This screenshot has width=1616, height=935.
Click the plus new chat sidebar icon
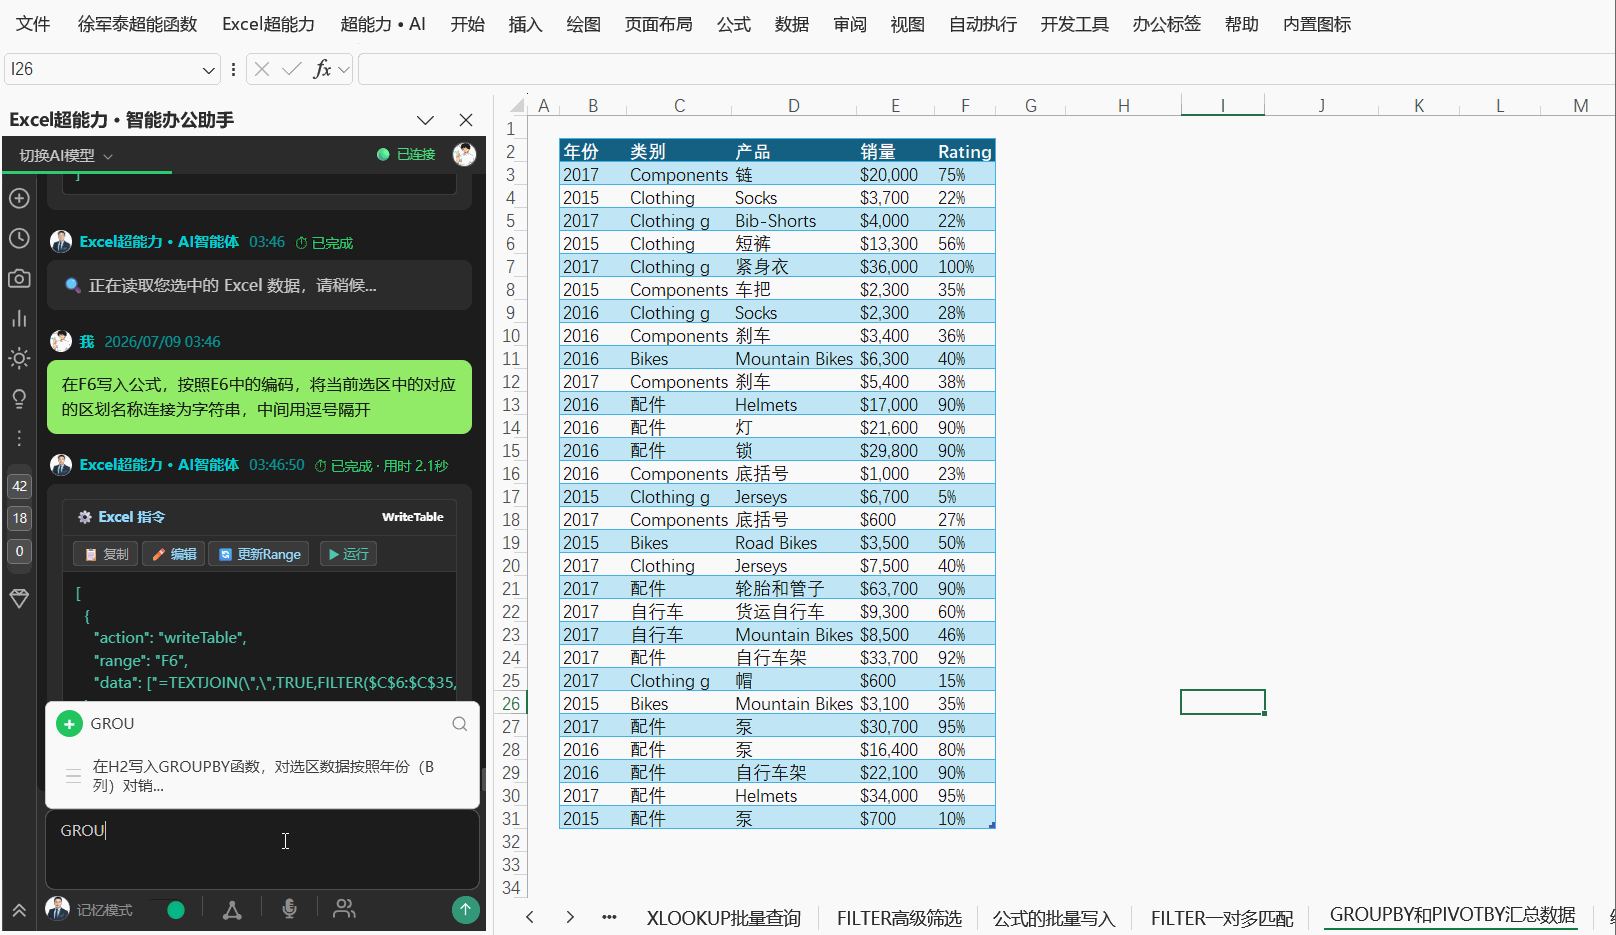(19, 198)
